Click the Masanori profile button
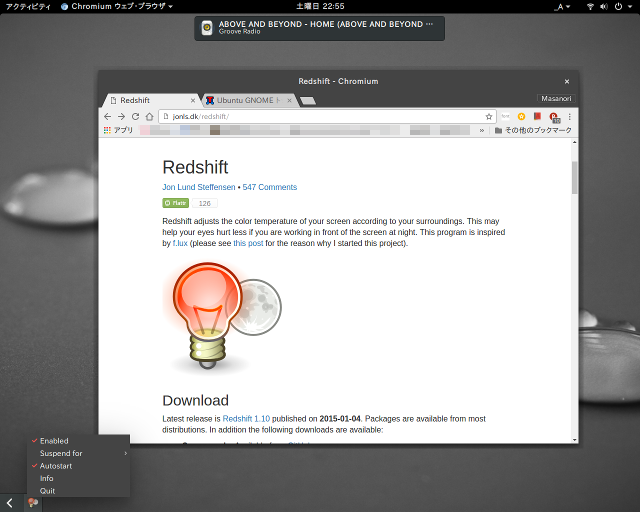The height and width of the screenshot is (512, 640). [556, 98]
